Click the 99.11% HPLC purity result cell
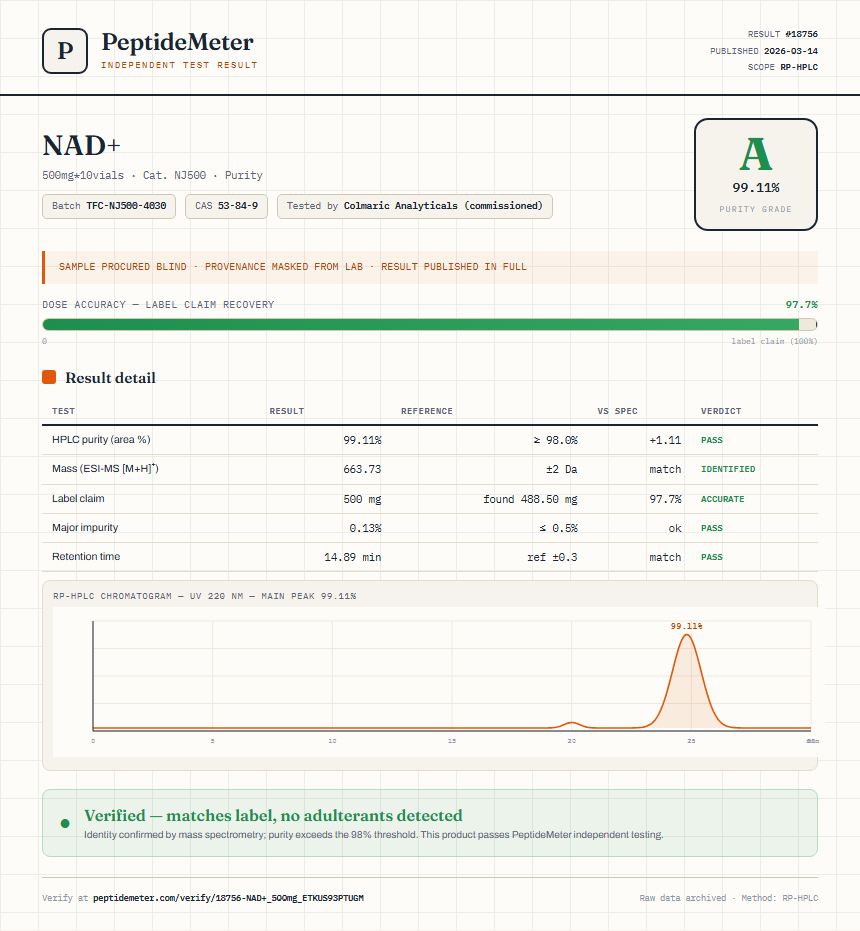The width and height of the screenshot is (860, 931). (x=362, y=440)
